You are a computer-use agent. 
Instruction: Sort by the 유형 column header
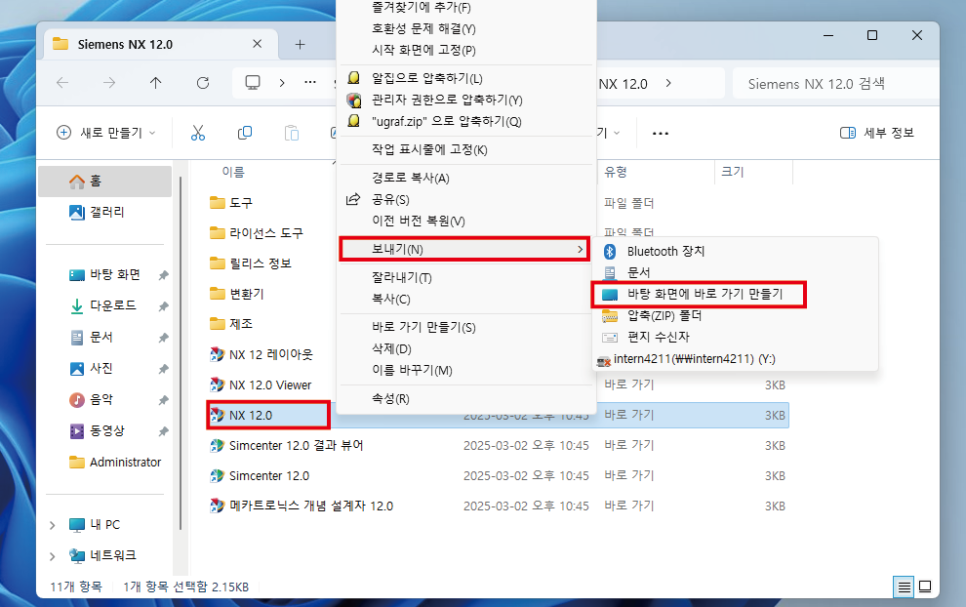[615, 172]
